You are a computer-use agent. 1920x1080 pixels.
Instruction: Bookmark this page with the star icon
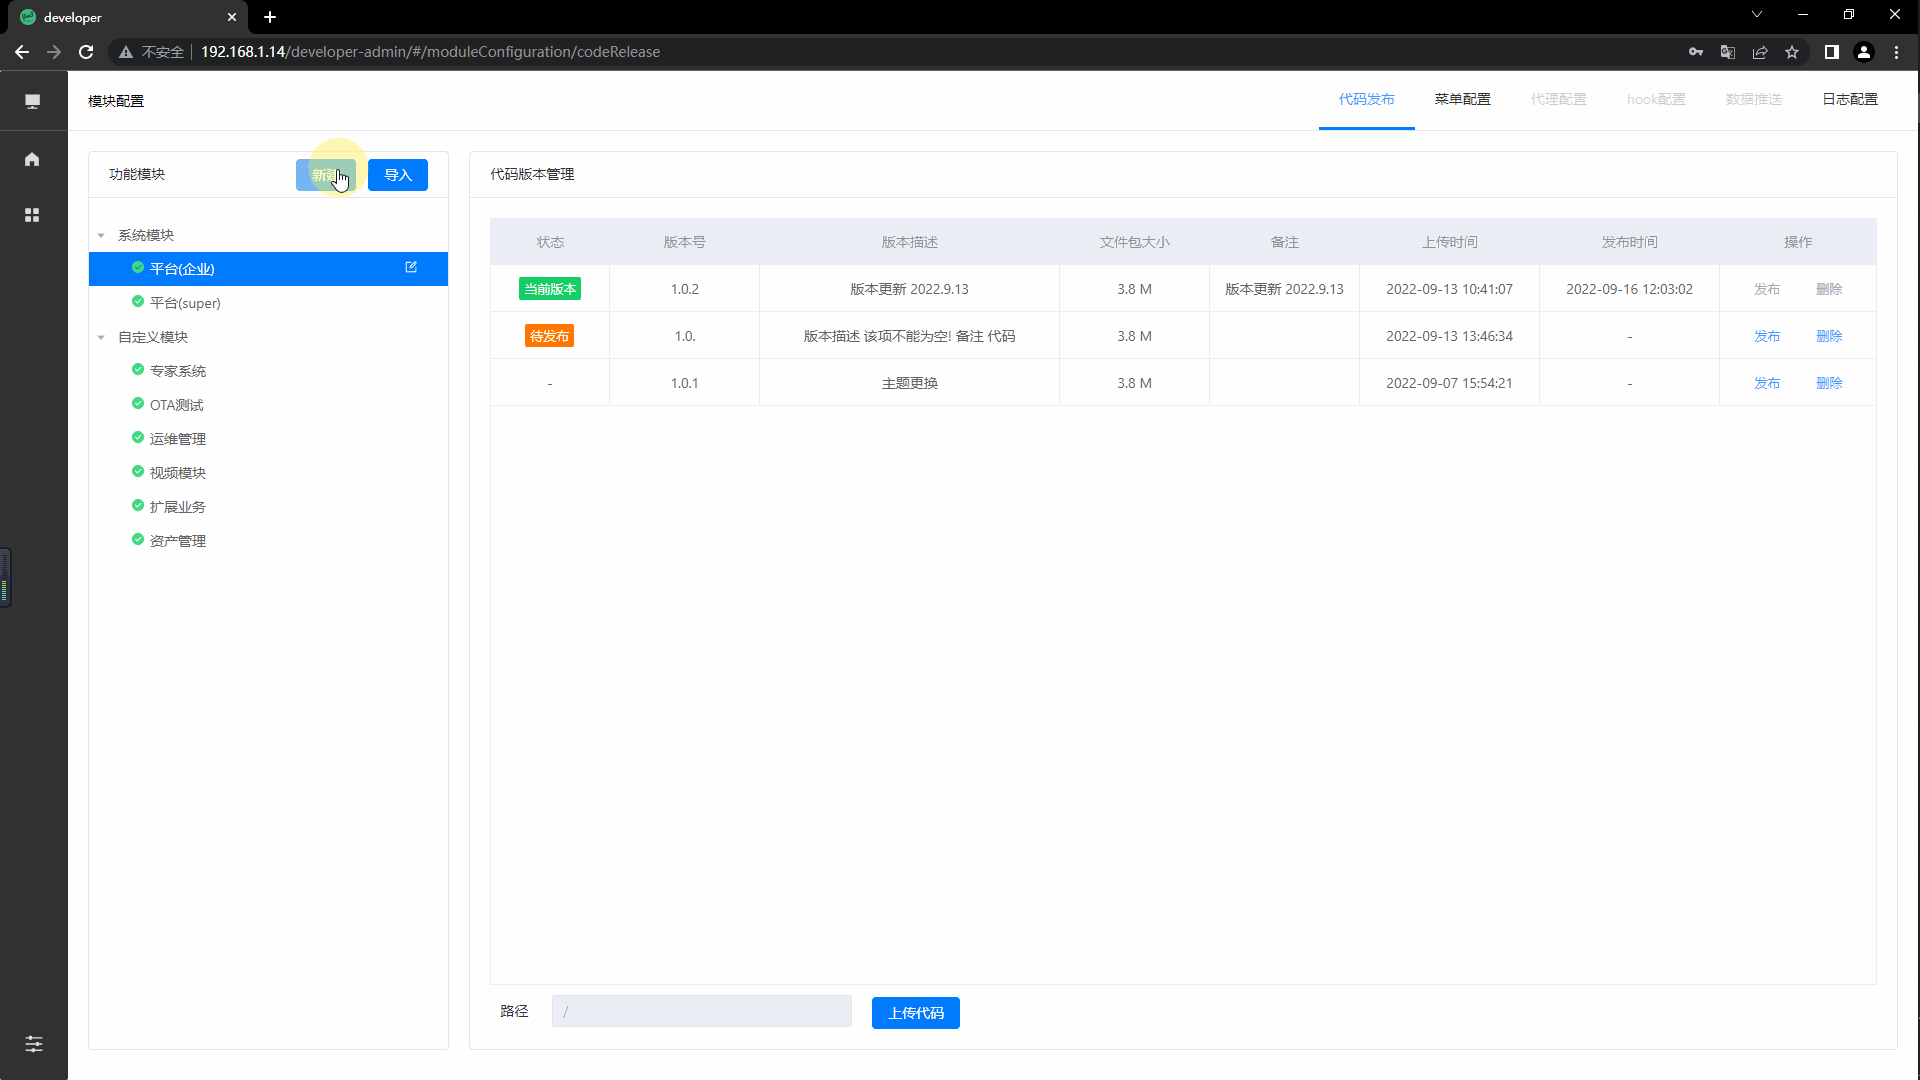pos(1792,52)
